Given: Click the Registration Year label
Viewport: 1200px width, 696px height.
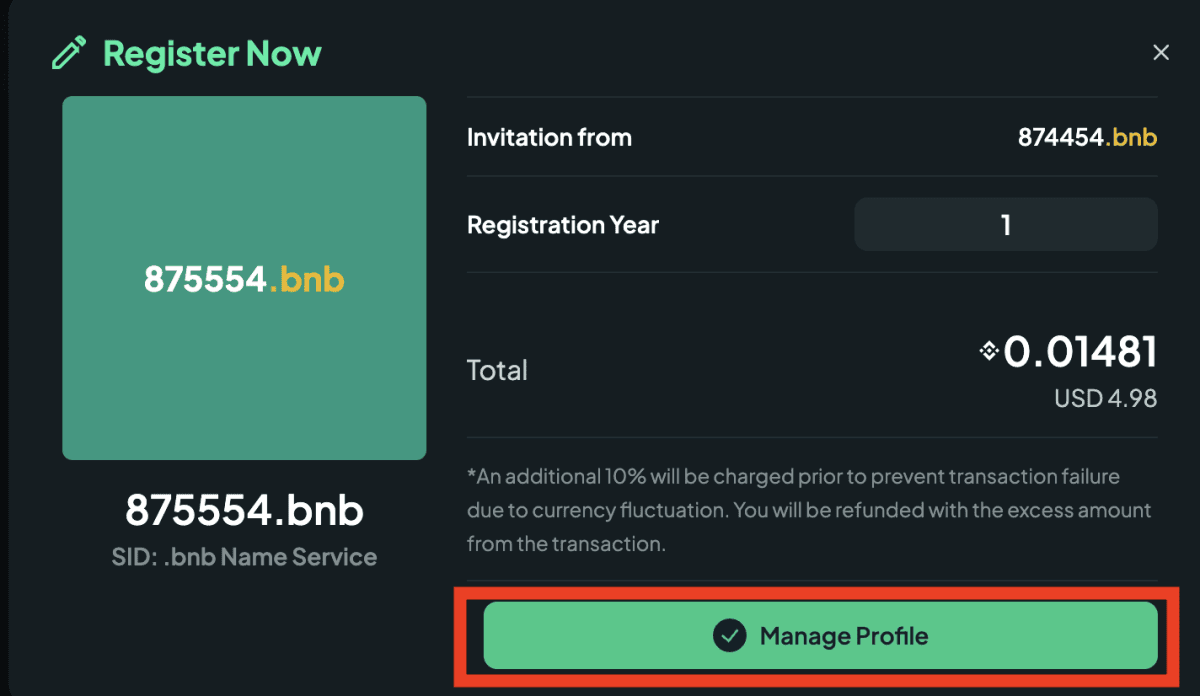Looking at the screenshot, I should tap(563, 224).
